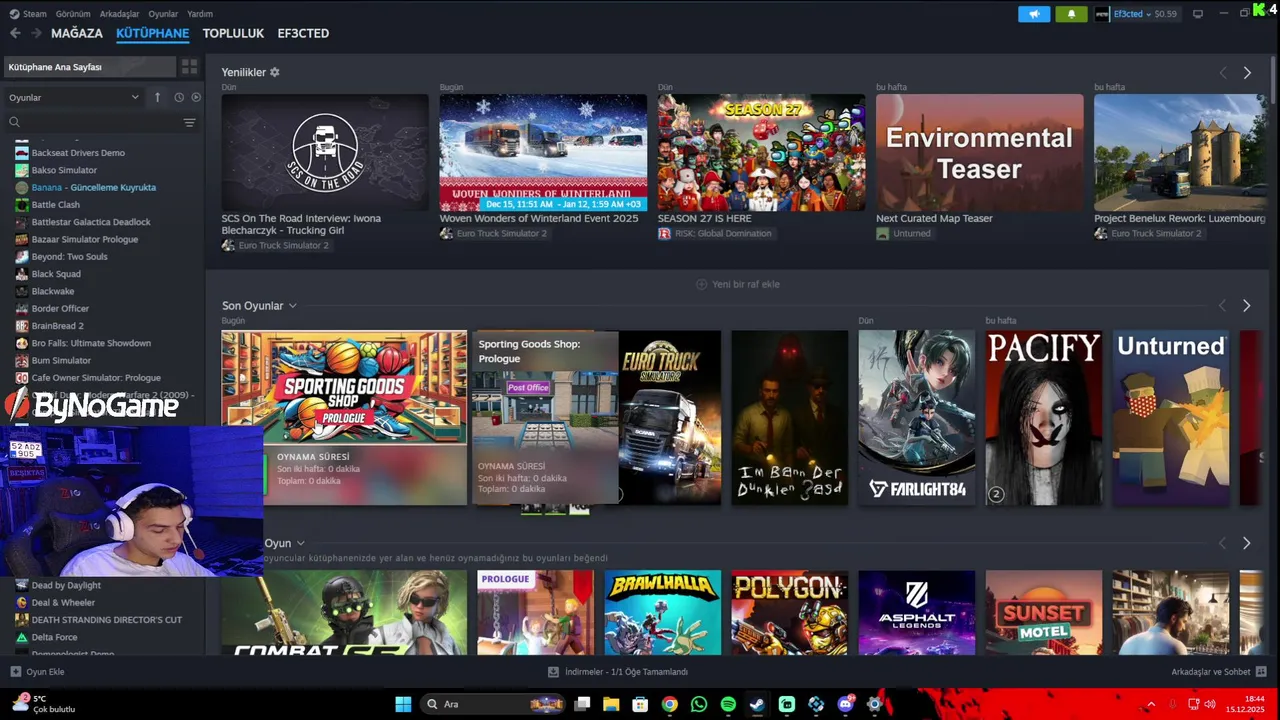Image resolution: width=1280 pixels, height=720 pixels.
Task: View the $0.59 wallet balance
Action: point(1165,14)
